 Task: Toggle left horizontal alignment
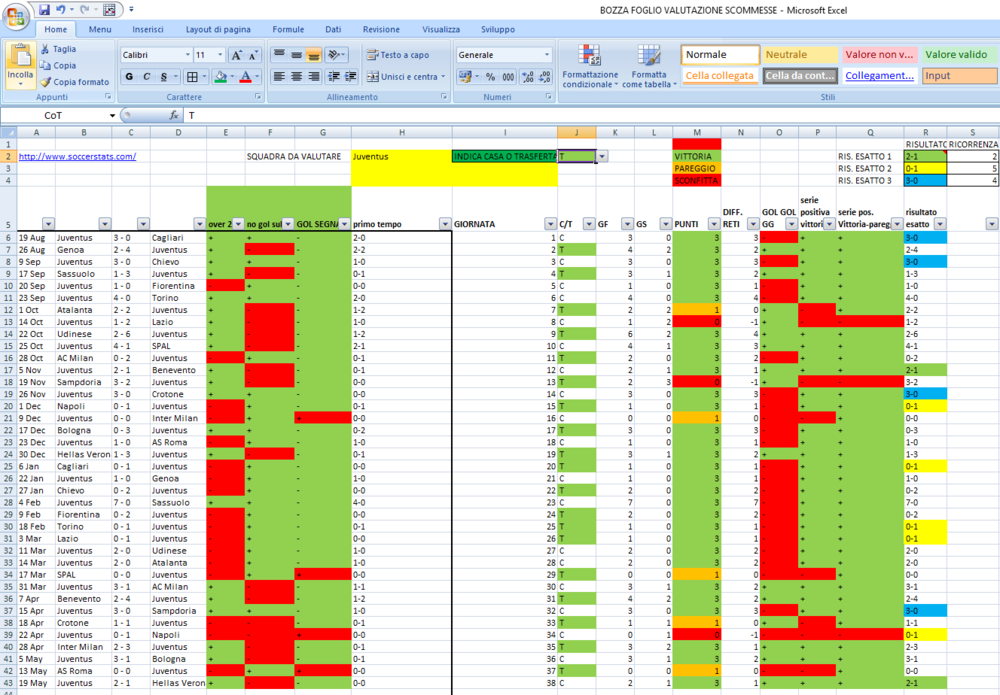279,77
